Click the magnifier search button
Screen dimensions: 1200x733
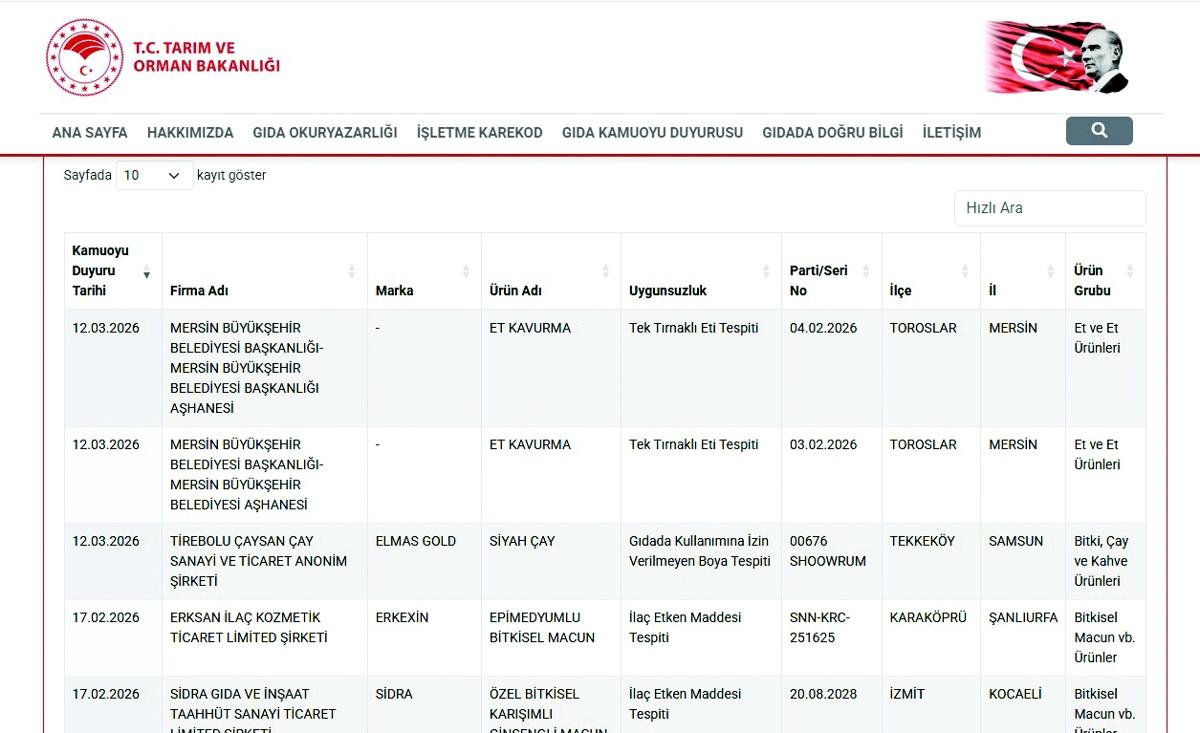point(1099,131)
